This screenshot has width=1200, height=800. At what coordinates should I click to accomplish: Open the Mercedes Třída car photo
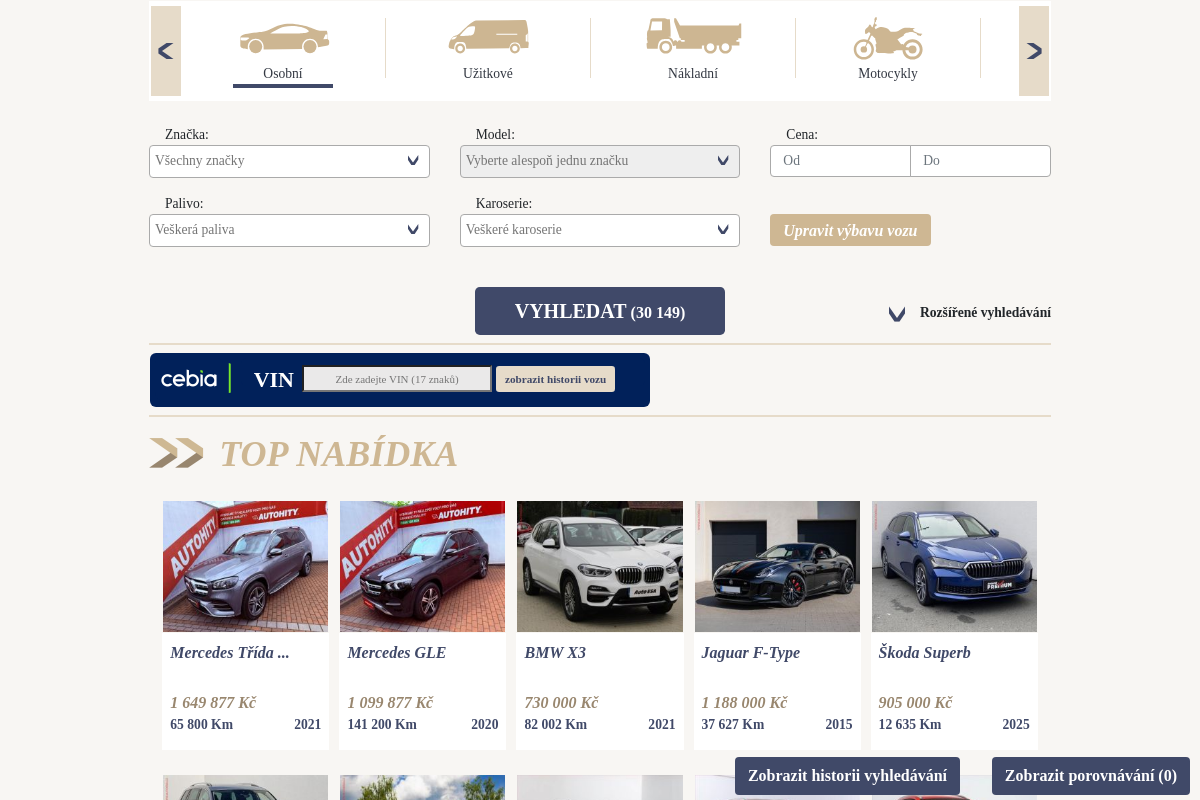pyautogui.click(x=245, y=566)
